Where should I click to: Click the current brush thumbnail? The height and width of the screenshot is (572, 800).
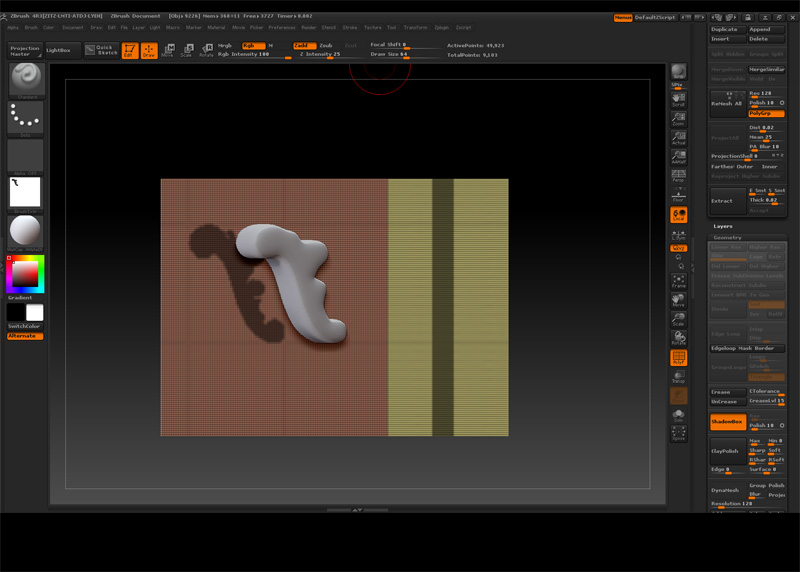[x=25, y=80]
